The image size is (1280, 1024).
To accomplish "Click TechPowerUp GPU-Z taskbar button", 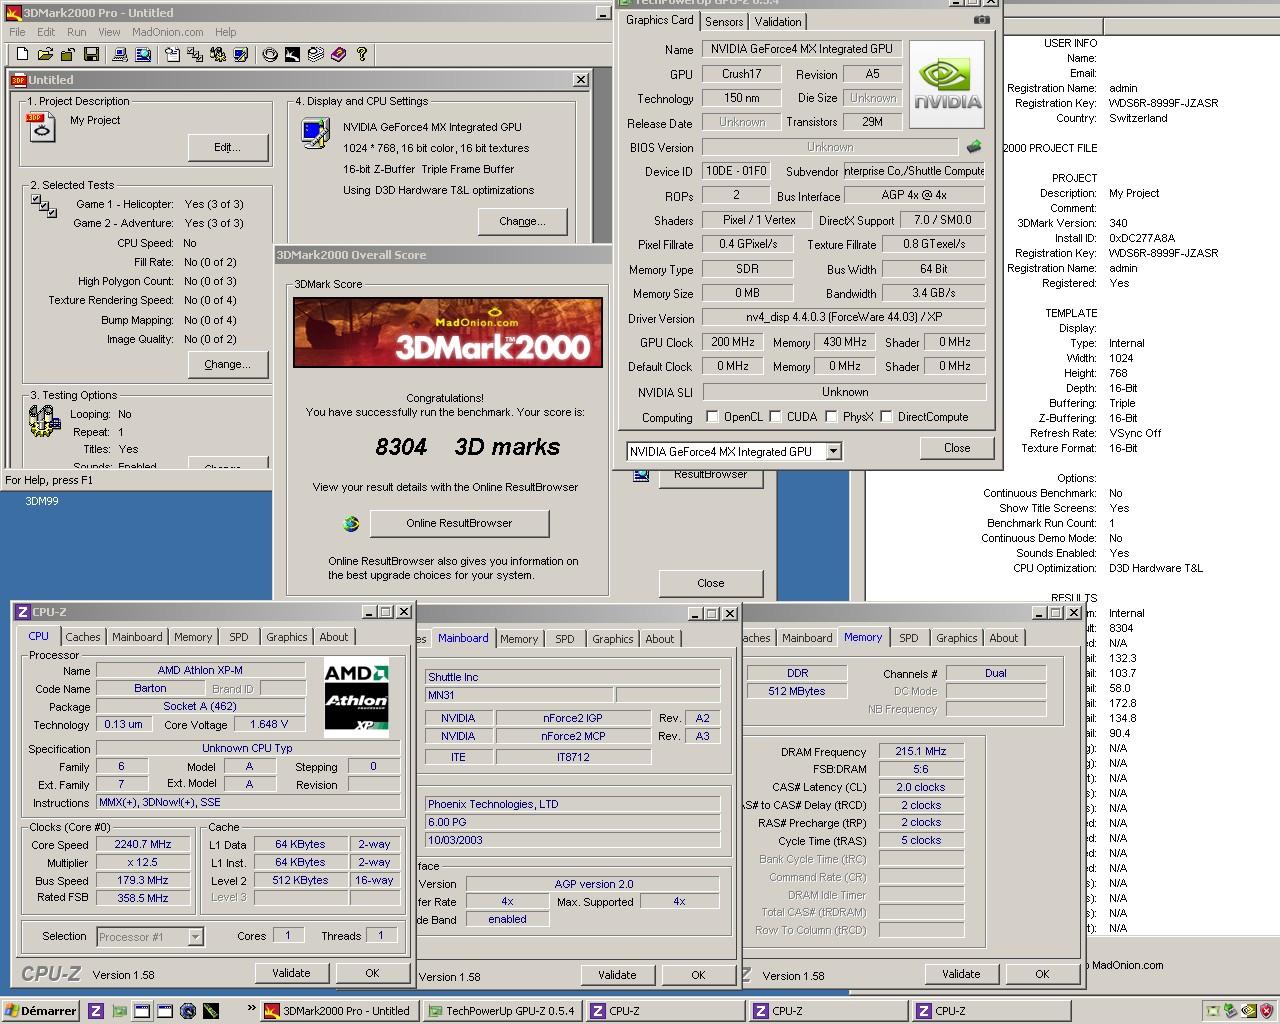I will [x=501, y=1011].
